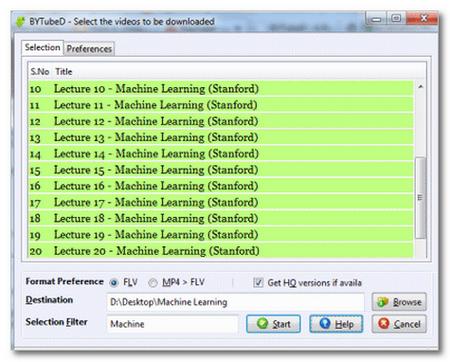Screen dimensions: 450x362
Task: Maximize the BYTubeD window
Action: click(396, 18)
